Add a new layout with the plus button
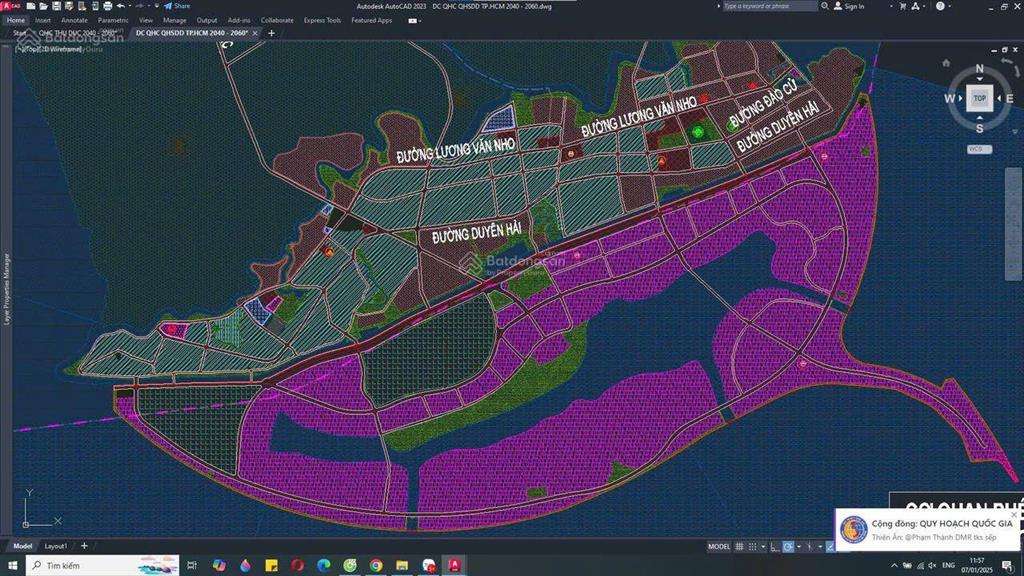Viewport: 1024px width, 576px height. pos(84,546)
